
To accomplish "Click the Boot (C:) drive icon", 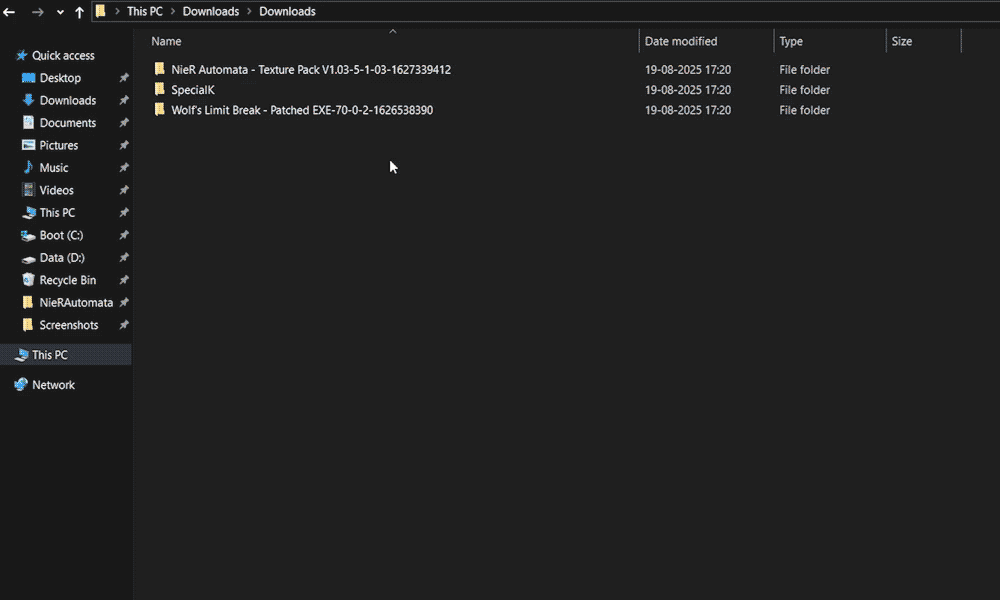I will coord(28,236).
